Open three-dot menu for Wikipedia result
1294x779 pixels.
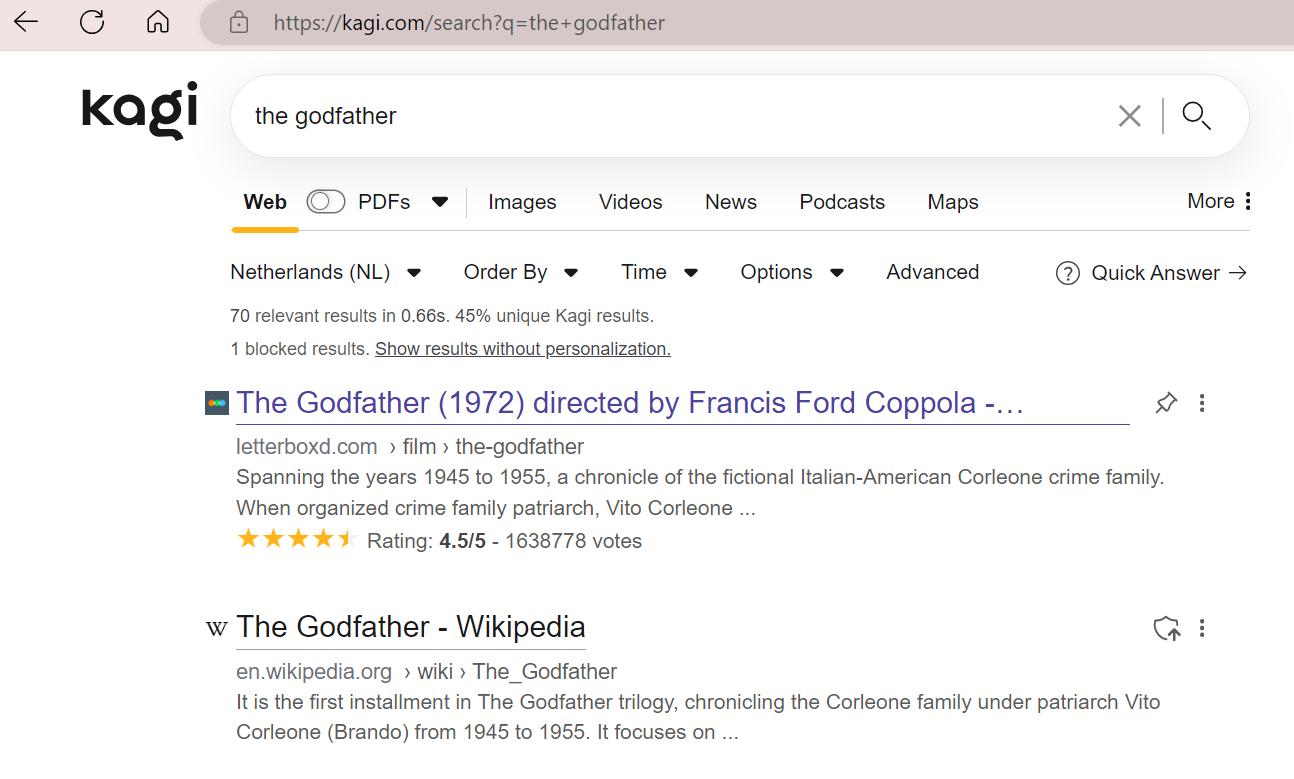click(1202, 628)
